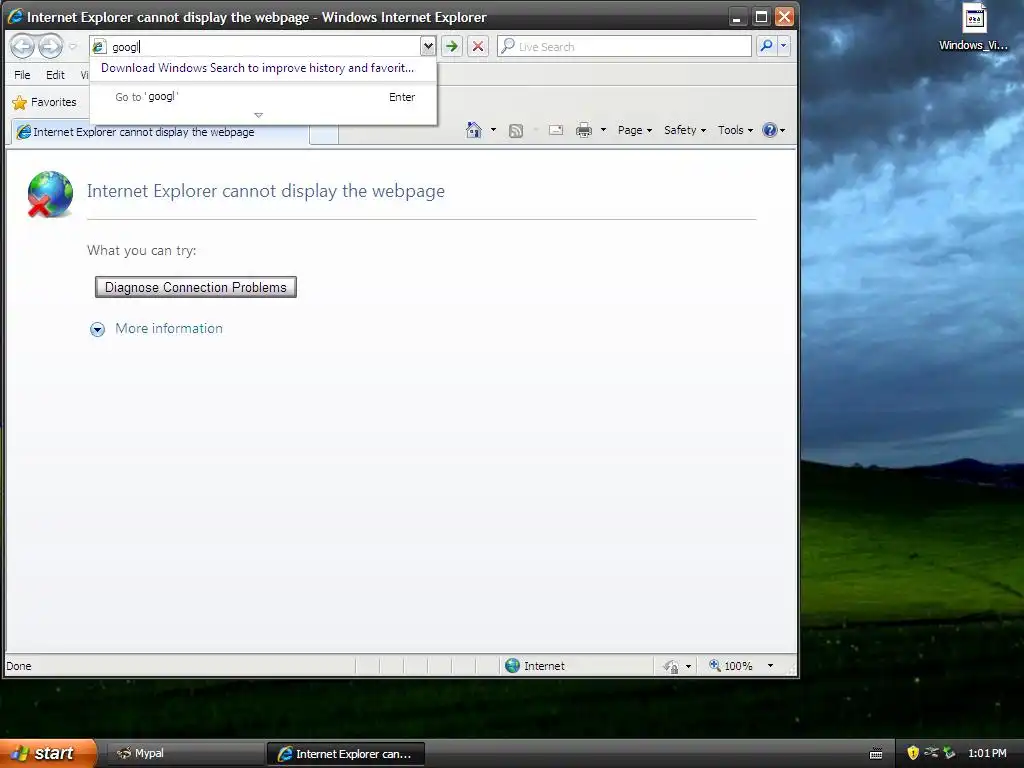Image resolution: width=1024 pixels, height=768 pixels.
Task: Click the Protected Mode lock icon
Action: point(671,666)
